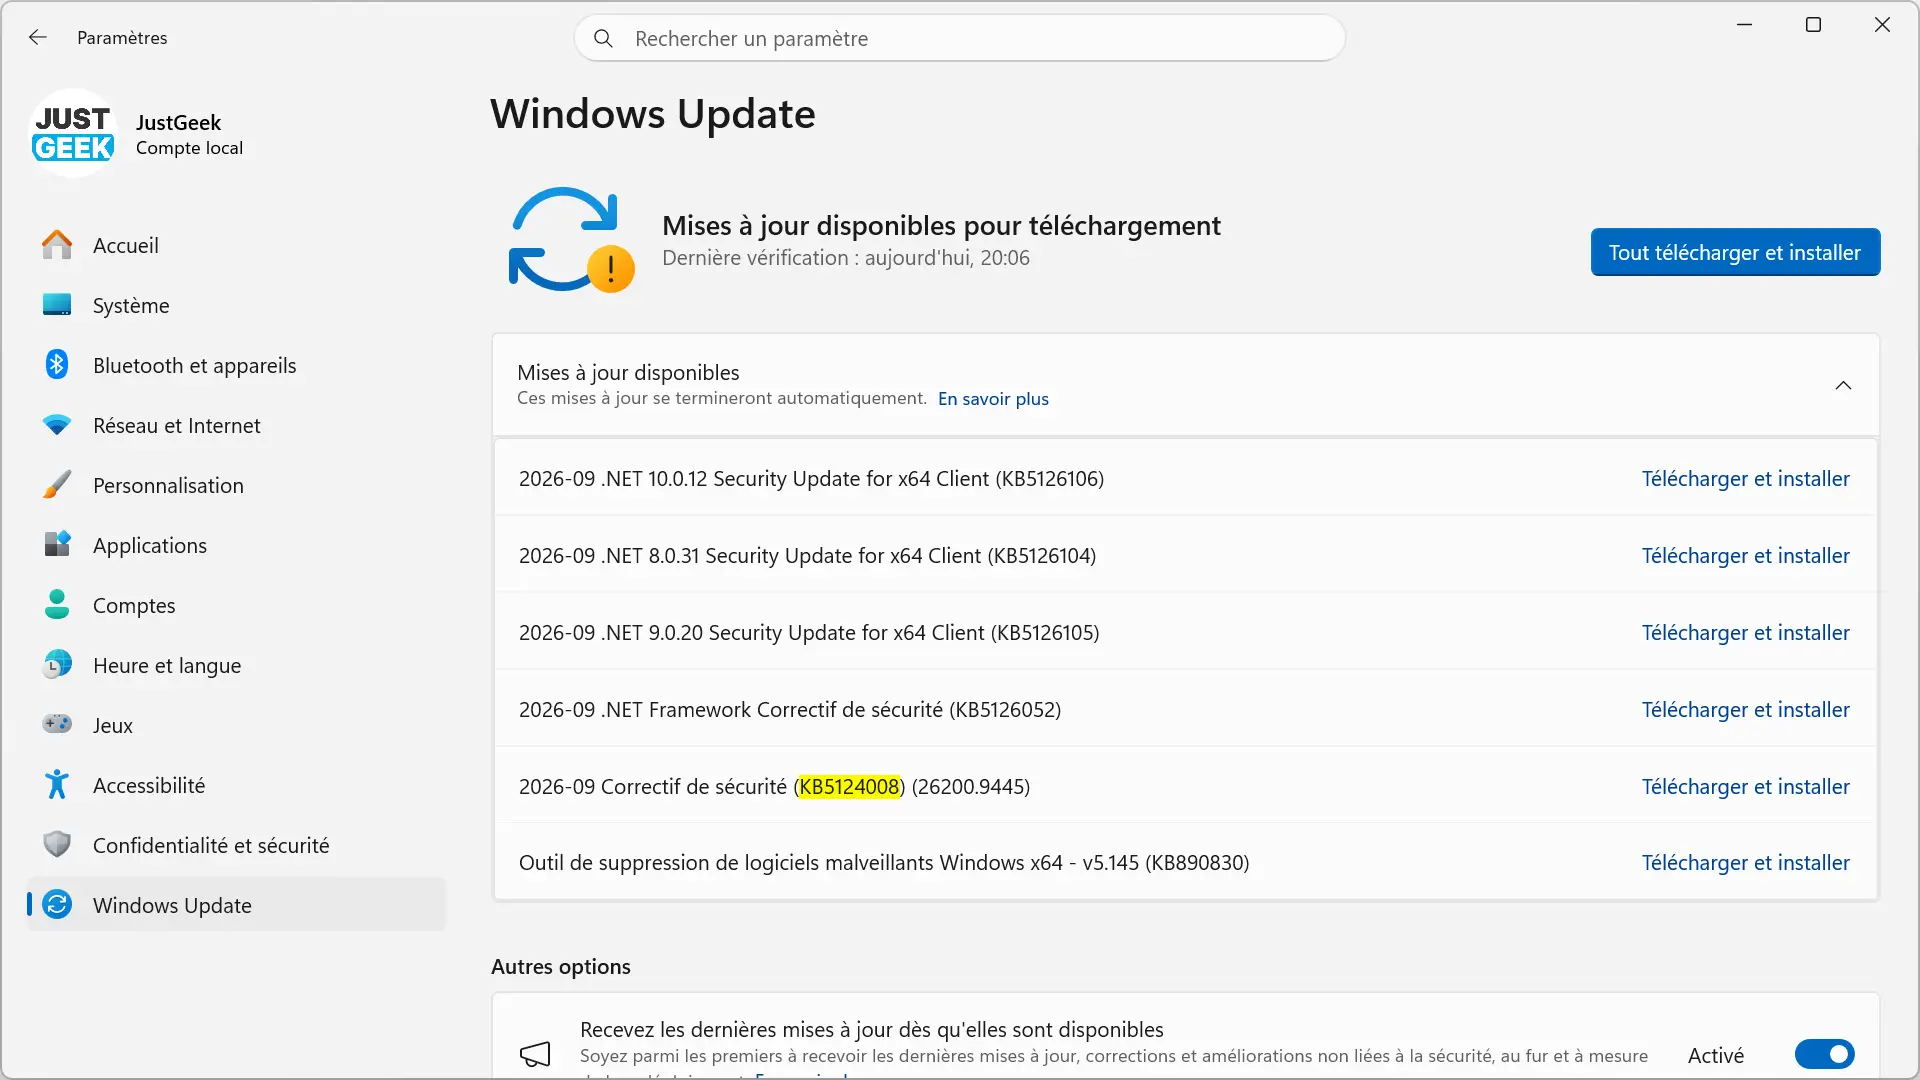Click the Accessibilité figure icon

click(x=57, y=785)
